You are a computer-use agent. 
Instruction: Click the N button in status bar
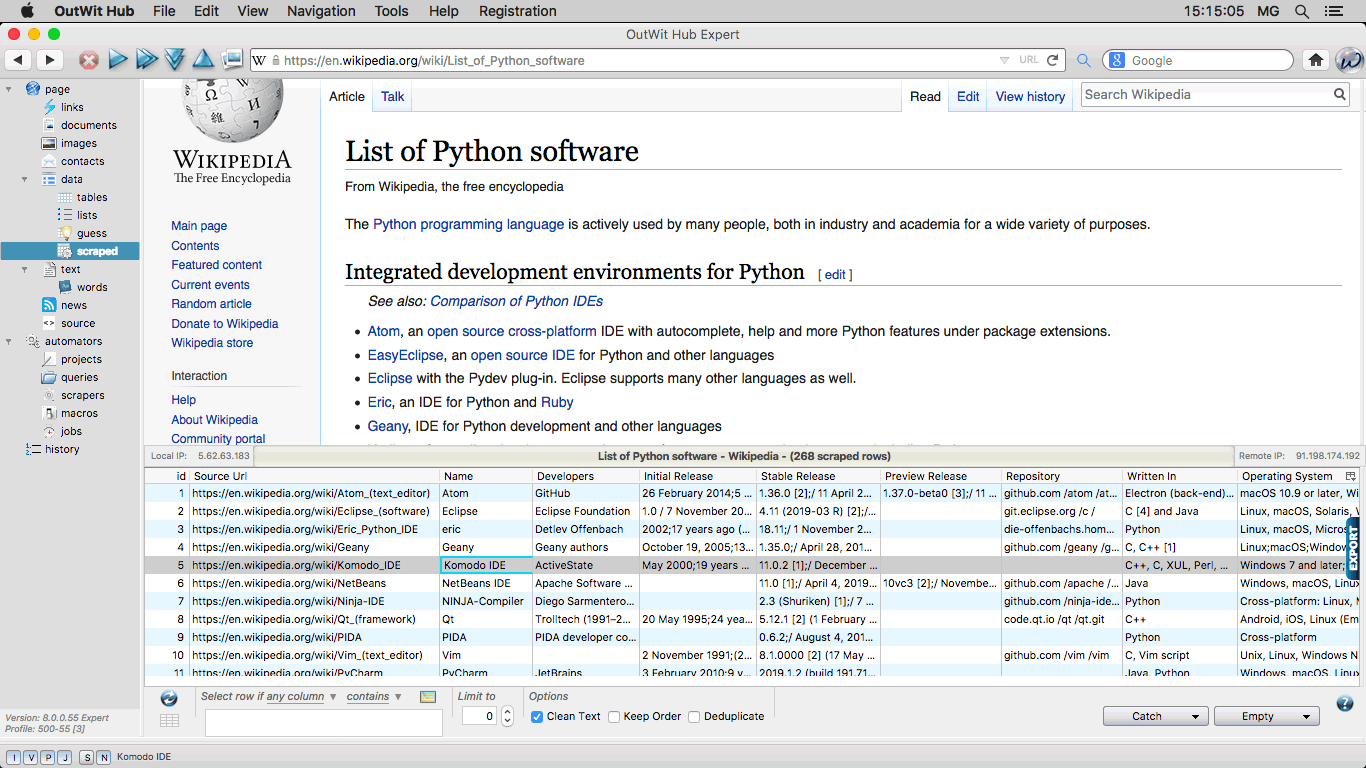coord(103,757)
